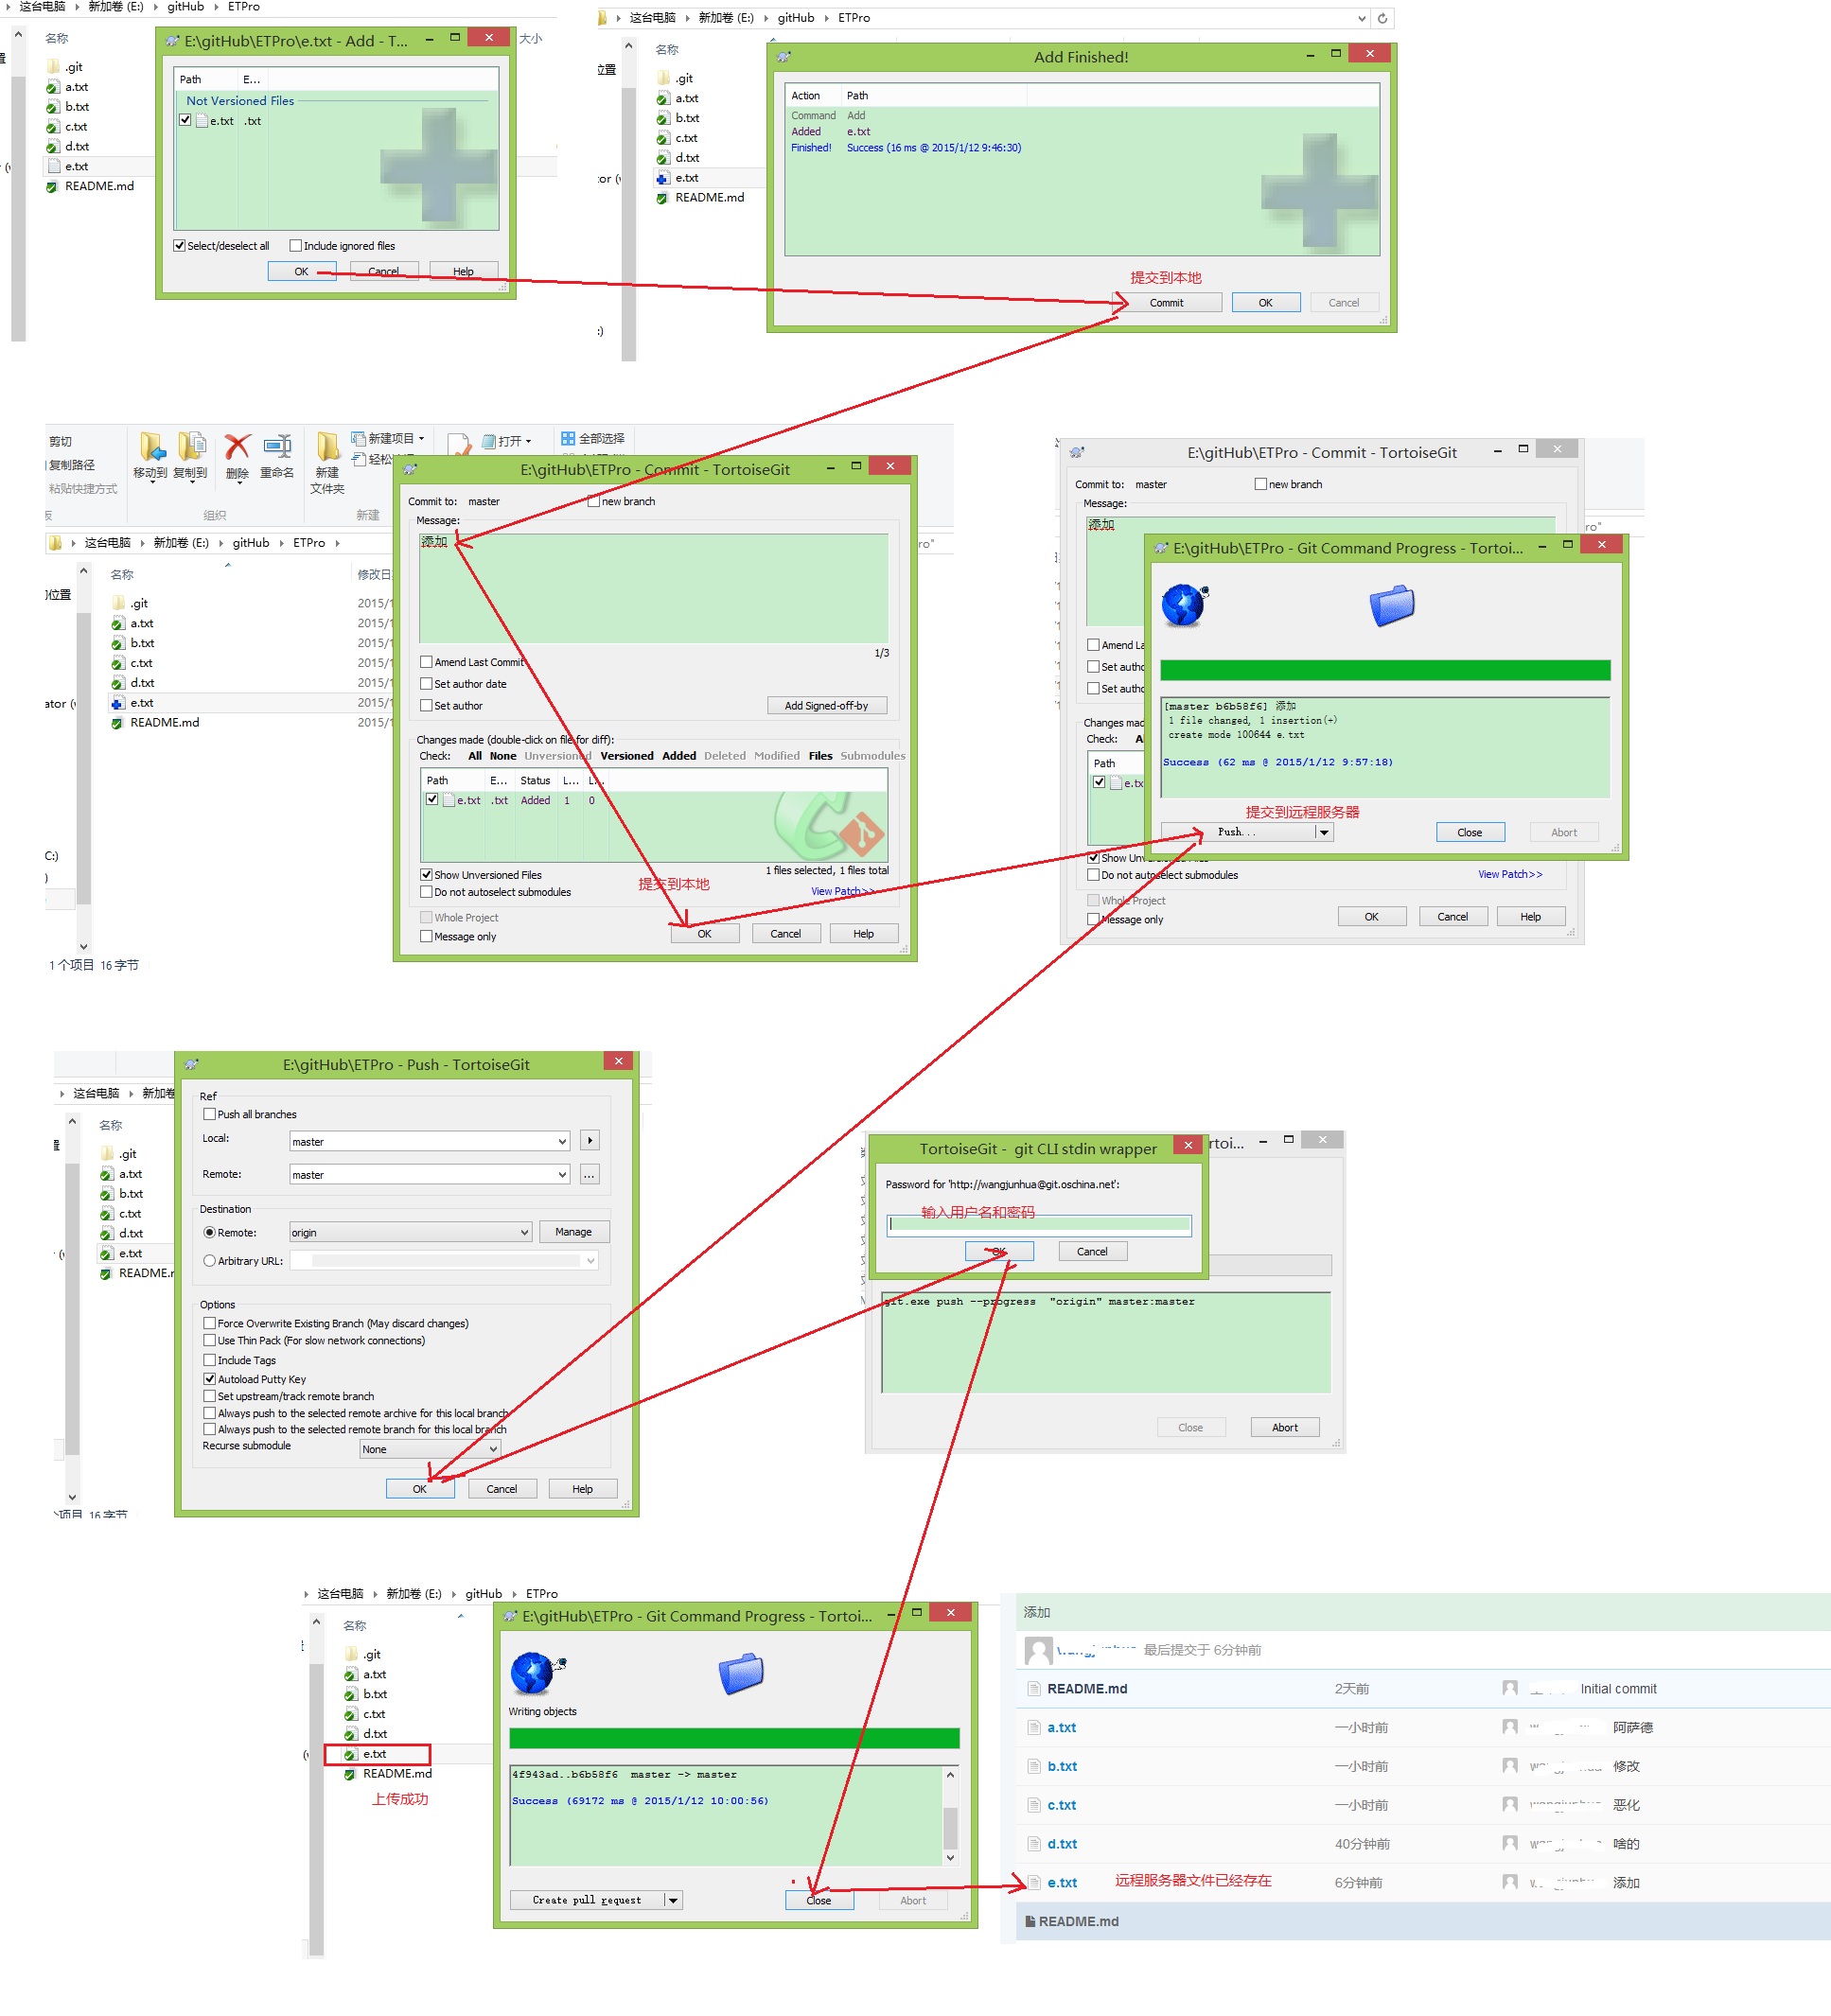Viewport: 1831px width, 2016px height.
Task: Click the Commit button in the Add Finished window
Action: pos(1166,302)
